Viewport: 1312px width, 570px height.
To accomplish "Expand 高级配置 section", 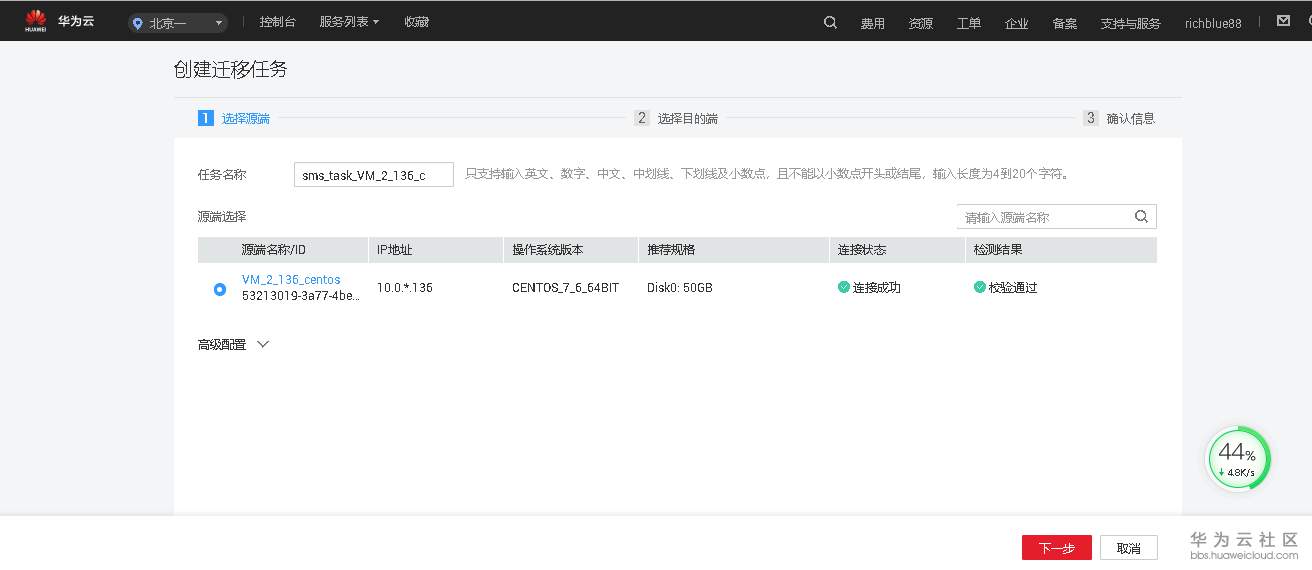I will click(x=234, y=344).
